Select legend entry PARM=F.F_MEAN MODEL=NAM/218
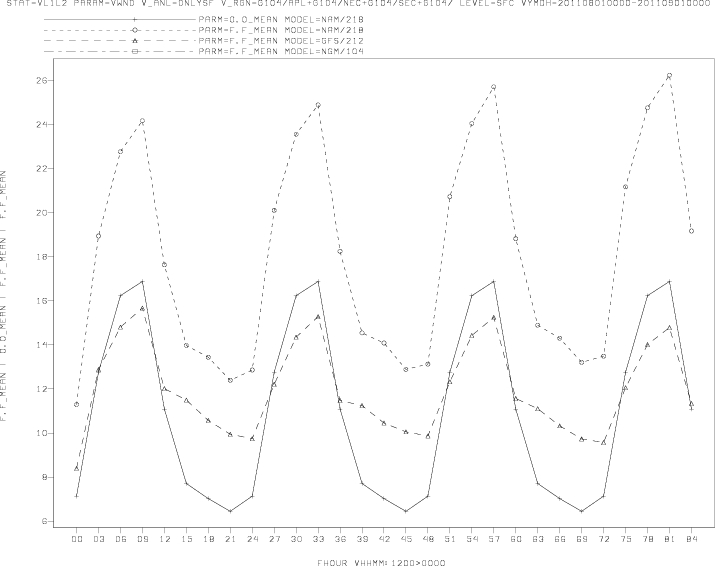715x566 pixels. tap(281, 30)
